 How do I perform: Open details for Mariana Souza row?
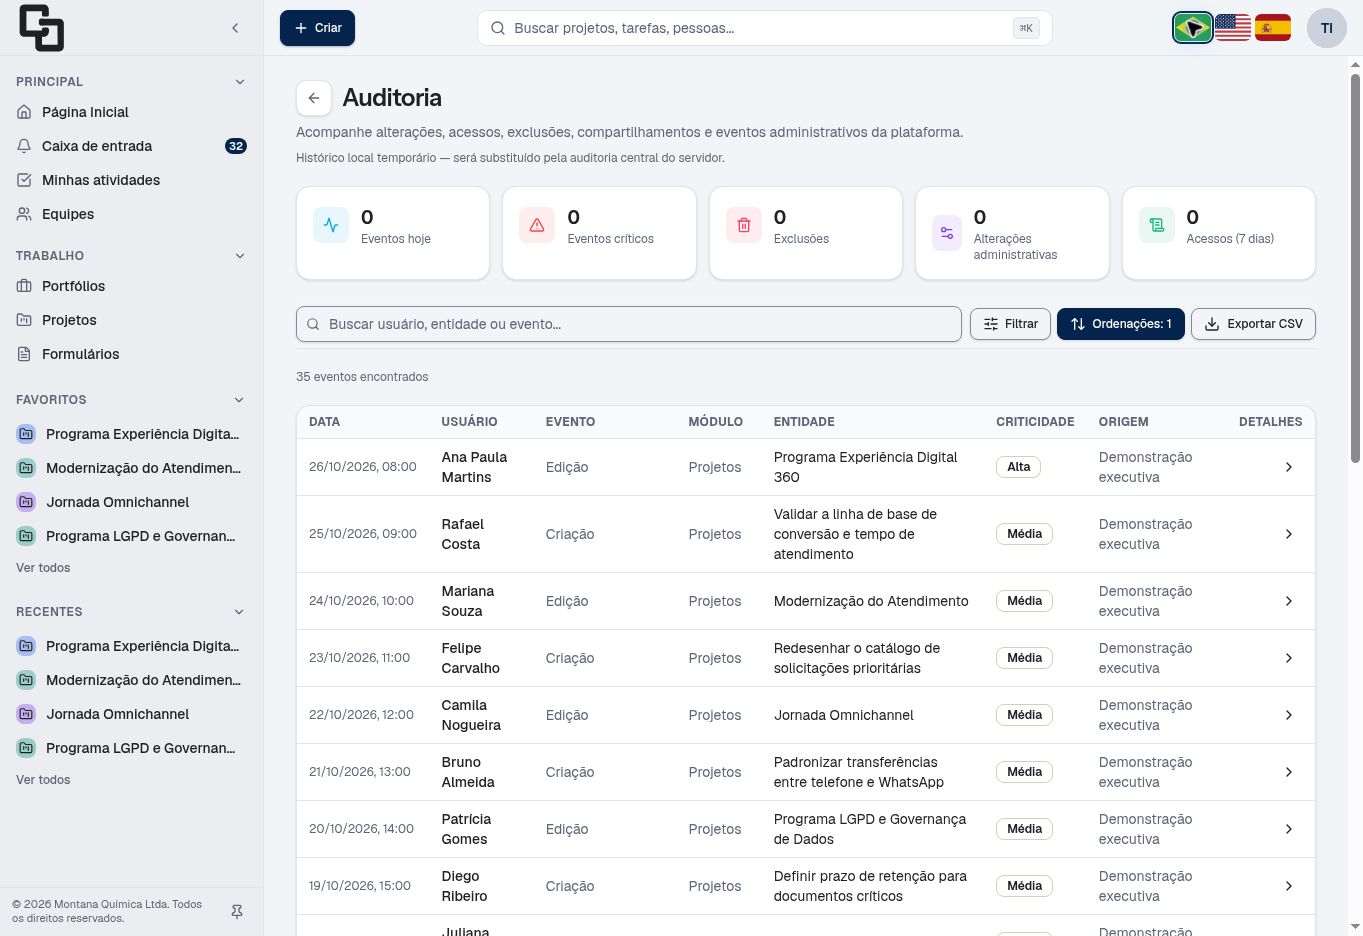point(1289,601)
